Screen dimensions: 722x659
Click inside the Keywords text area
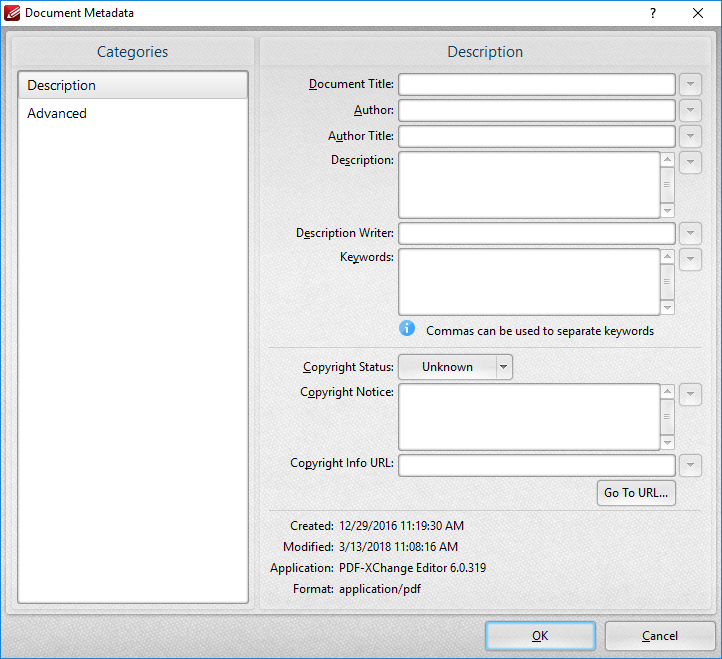[x=529, y=282]
